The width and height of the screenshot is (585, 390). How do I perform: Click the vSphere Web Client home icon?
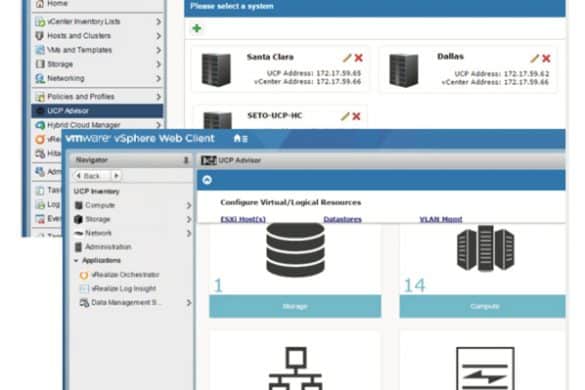(237, 138)
